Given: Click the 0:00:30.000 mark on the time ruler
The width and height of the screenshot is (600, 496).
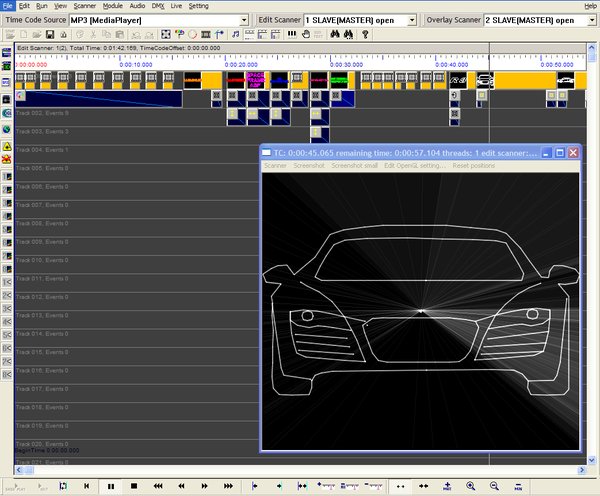Looking at the screenshot, I should [x=346, y=65].
